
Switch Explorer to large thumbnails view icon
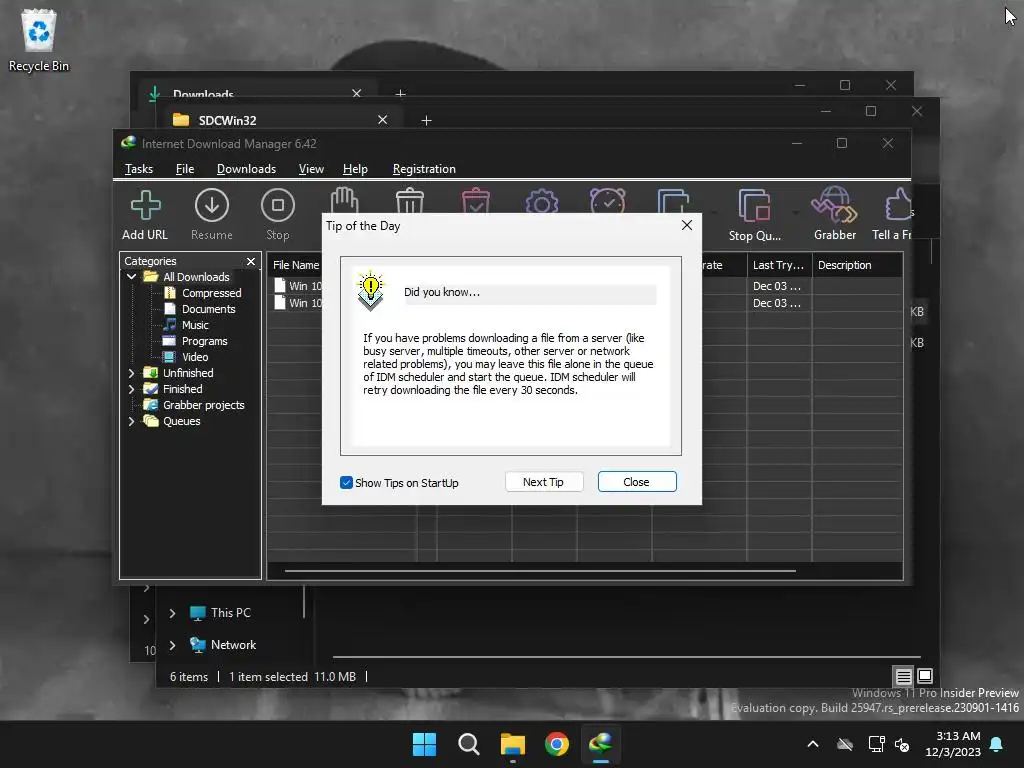point(925,676)
